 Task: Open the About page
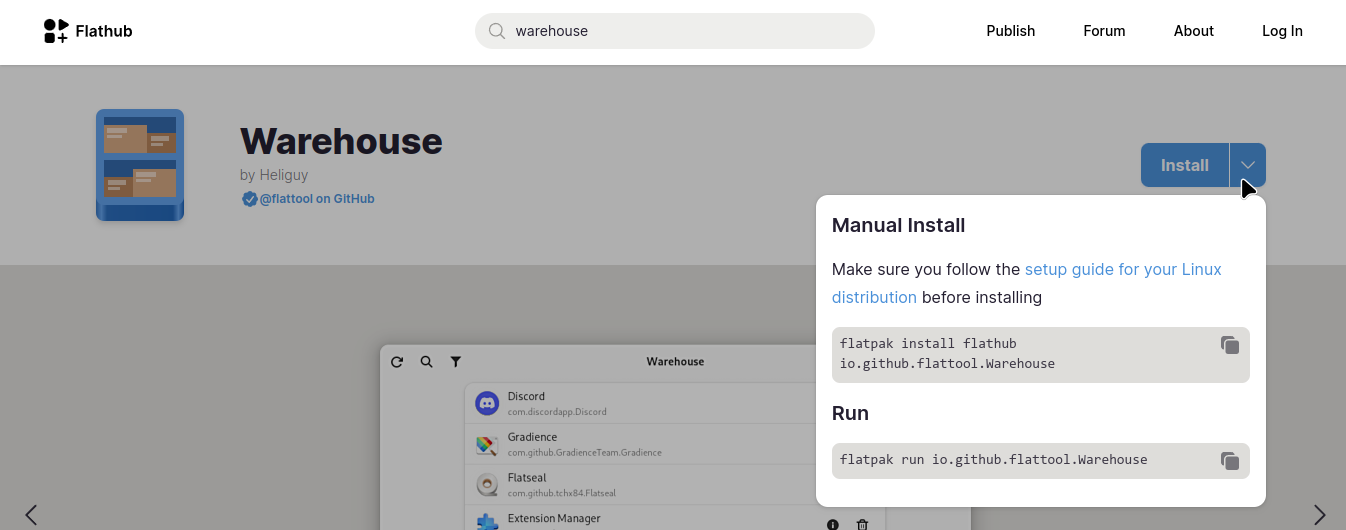point(1193,31)
